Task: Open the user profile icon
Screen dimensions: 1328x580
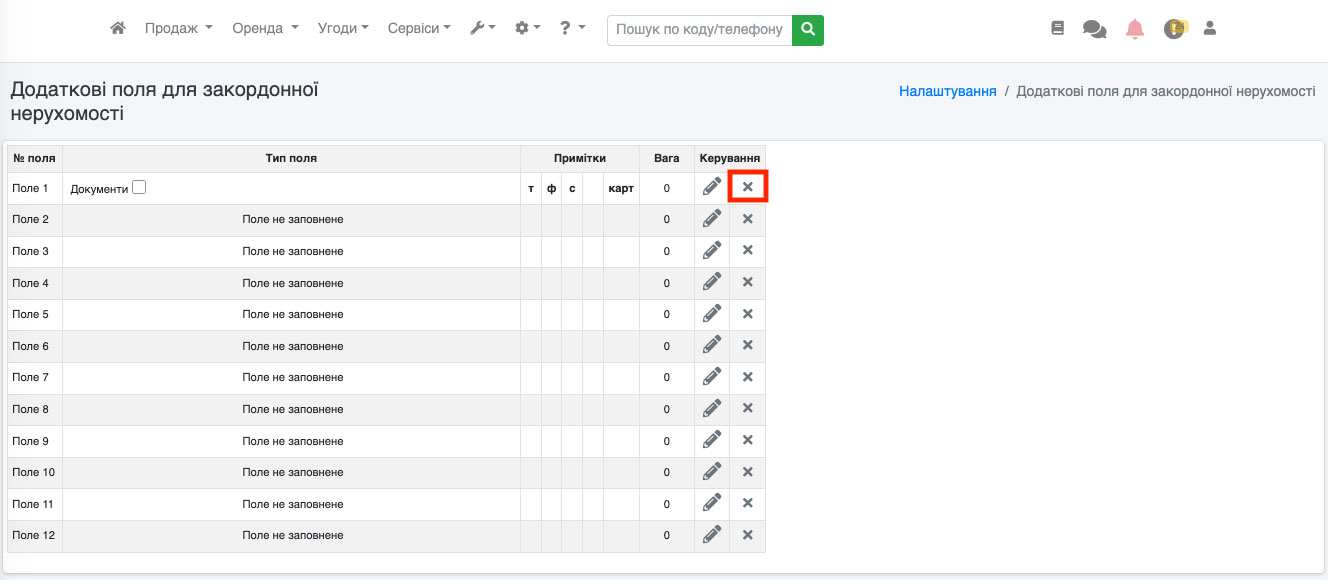Action: tap(1209, 29)
